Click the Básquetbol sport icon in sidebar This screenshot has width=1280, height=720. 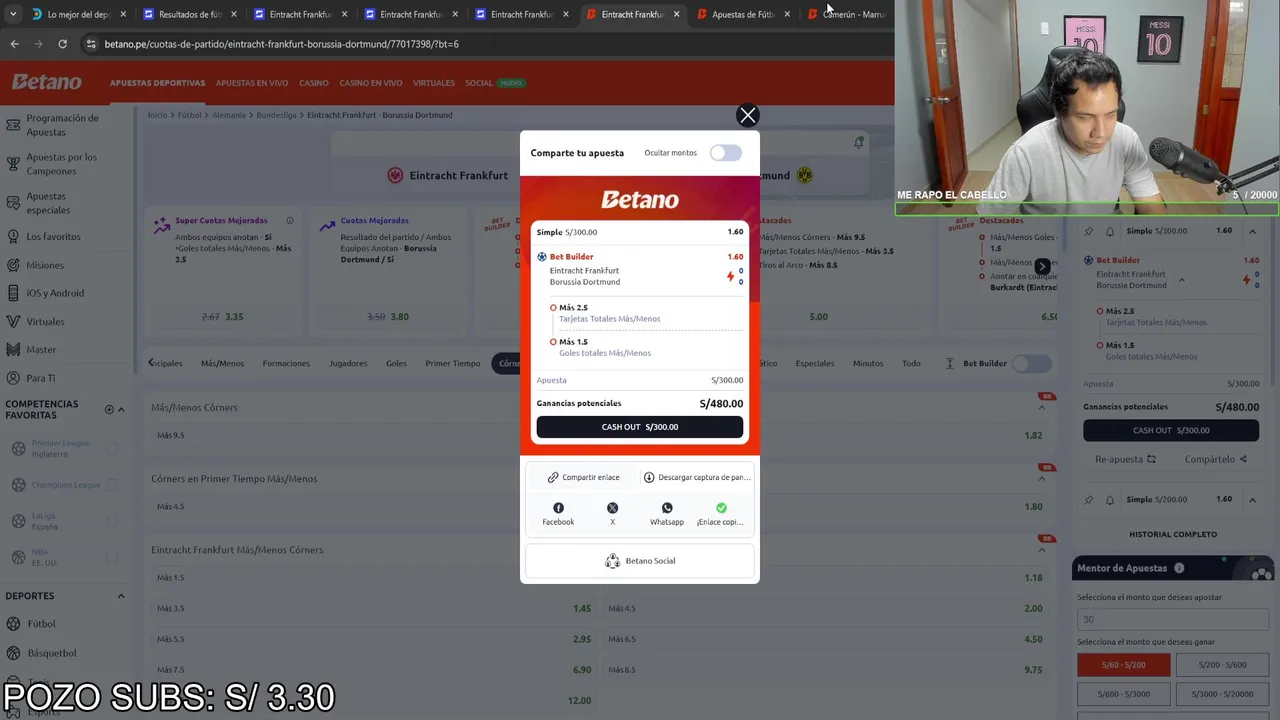(x=13, y=653)
